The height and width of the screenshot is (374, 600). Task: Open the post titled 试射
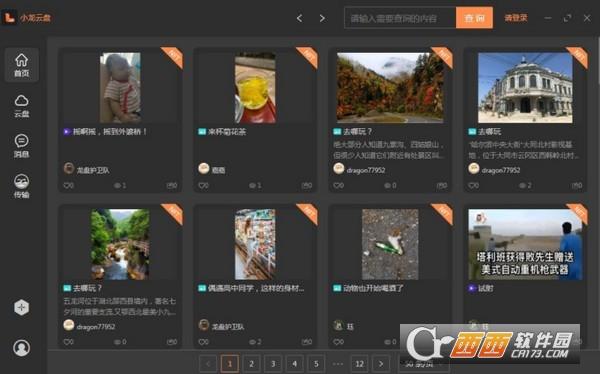[485, 288]
